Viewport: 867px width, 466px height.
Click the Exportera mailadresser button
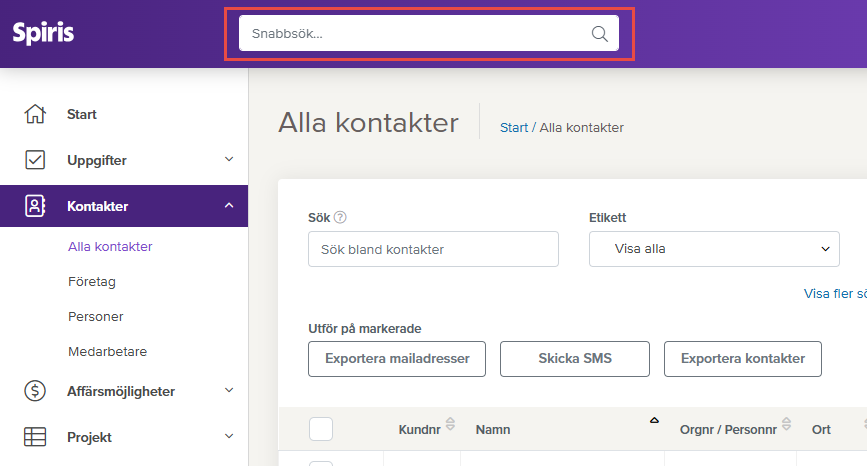(x=396, y=359)
